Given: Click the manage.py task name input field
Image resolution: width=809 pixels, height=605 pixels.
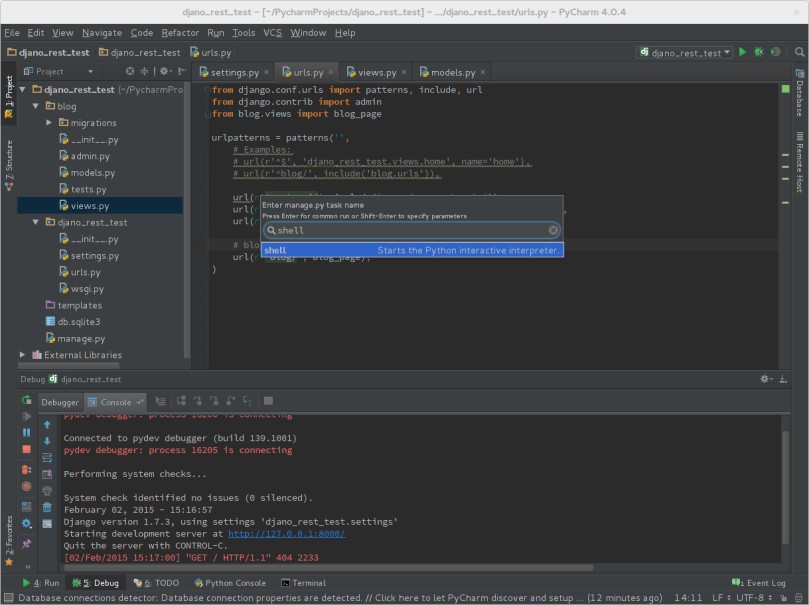Looking at the screenshot, I should 412,230.
